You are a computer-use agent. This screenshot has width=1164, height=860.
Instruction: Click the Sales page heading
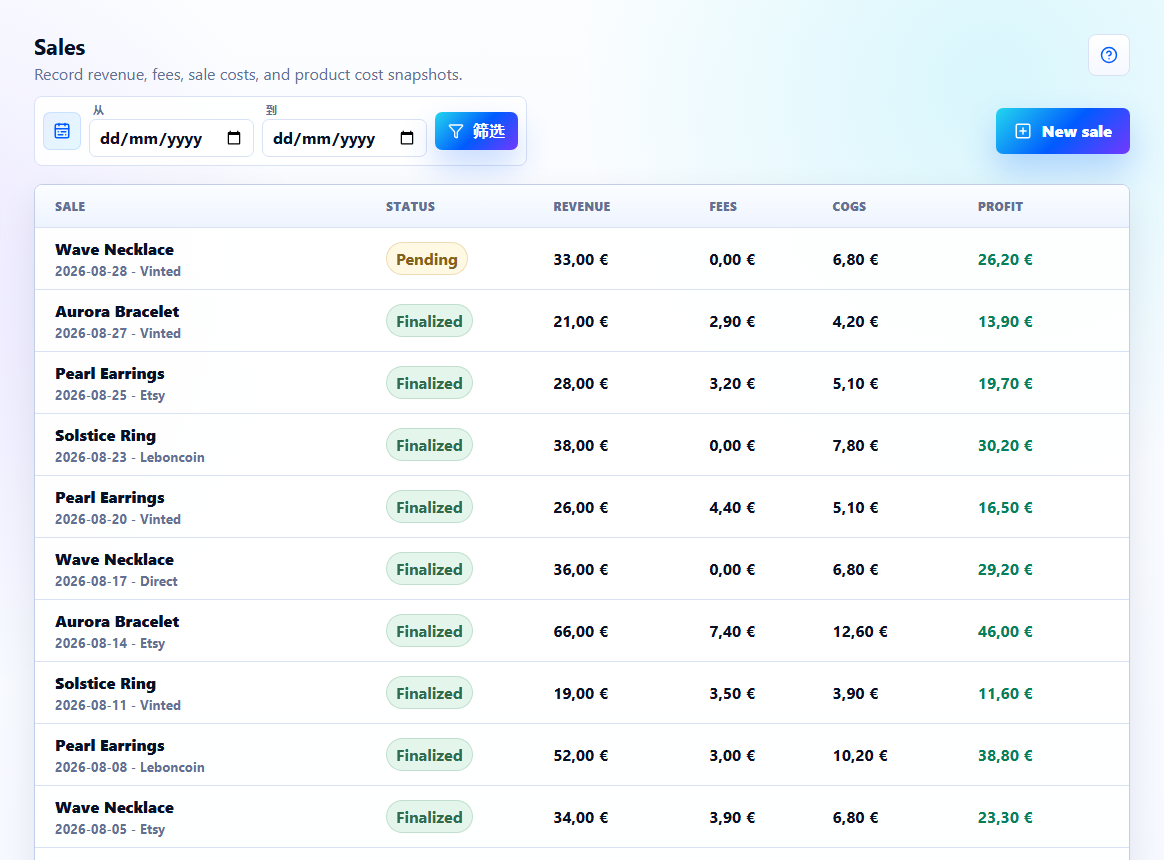[59, 48]
